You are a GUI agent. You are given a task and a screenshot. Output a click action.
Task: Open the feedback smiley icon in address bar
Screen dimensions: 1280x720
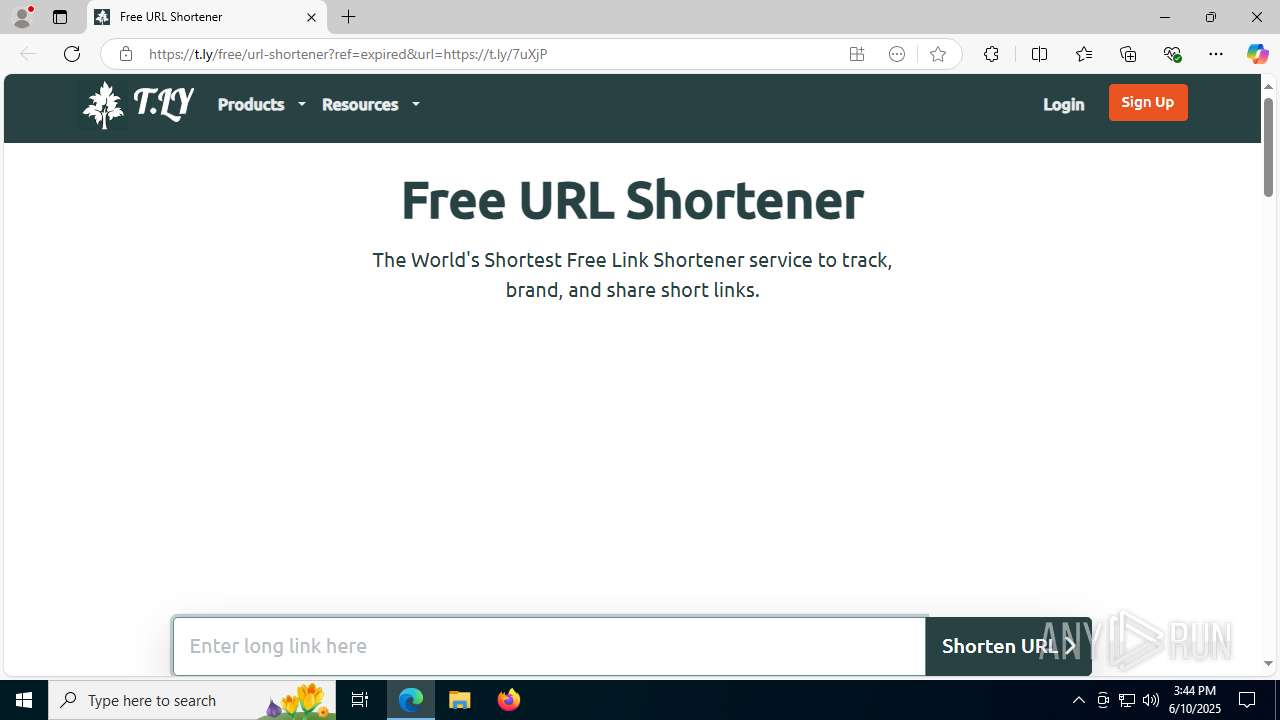[897, 54]
